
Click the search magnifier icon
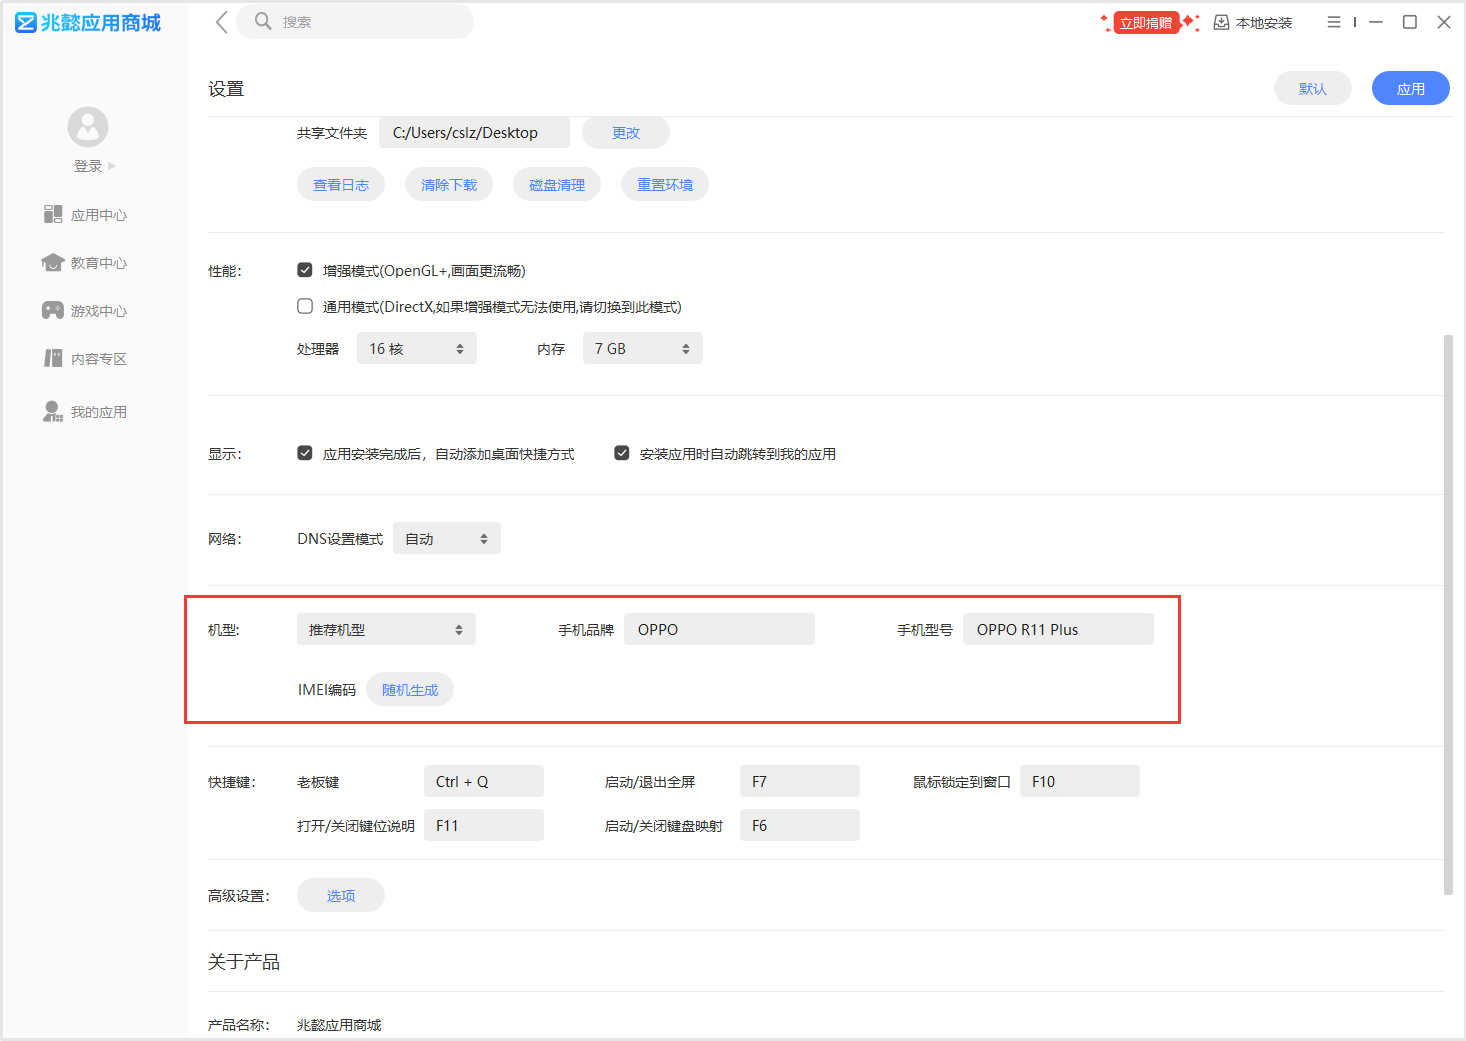(263, 21)
